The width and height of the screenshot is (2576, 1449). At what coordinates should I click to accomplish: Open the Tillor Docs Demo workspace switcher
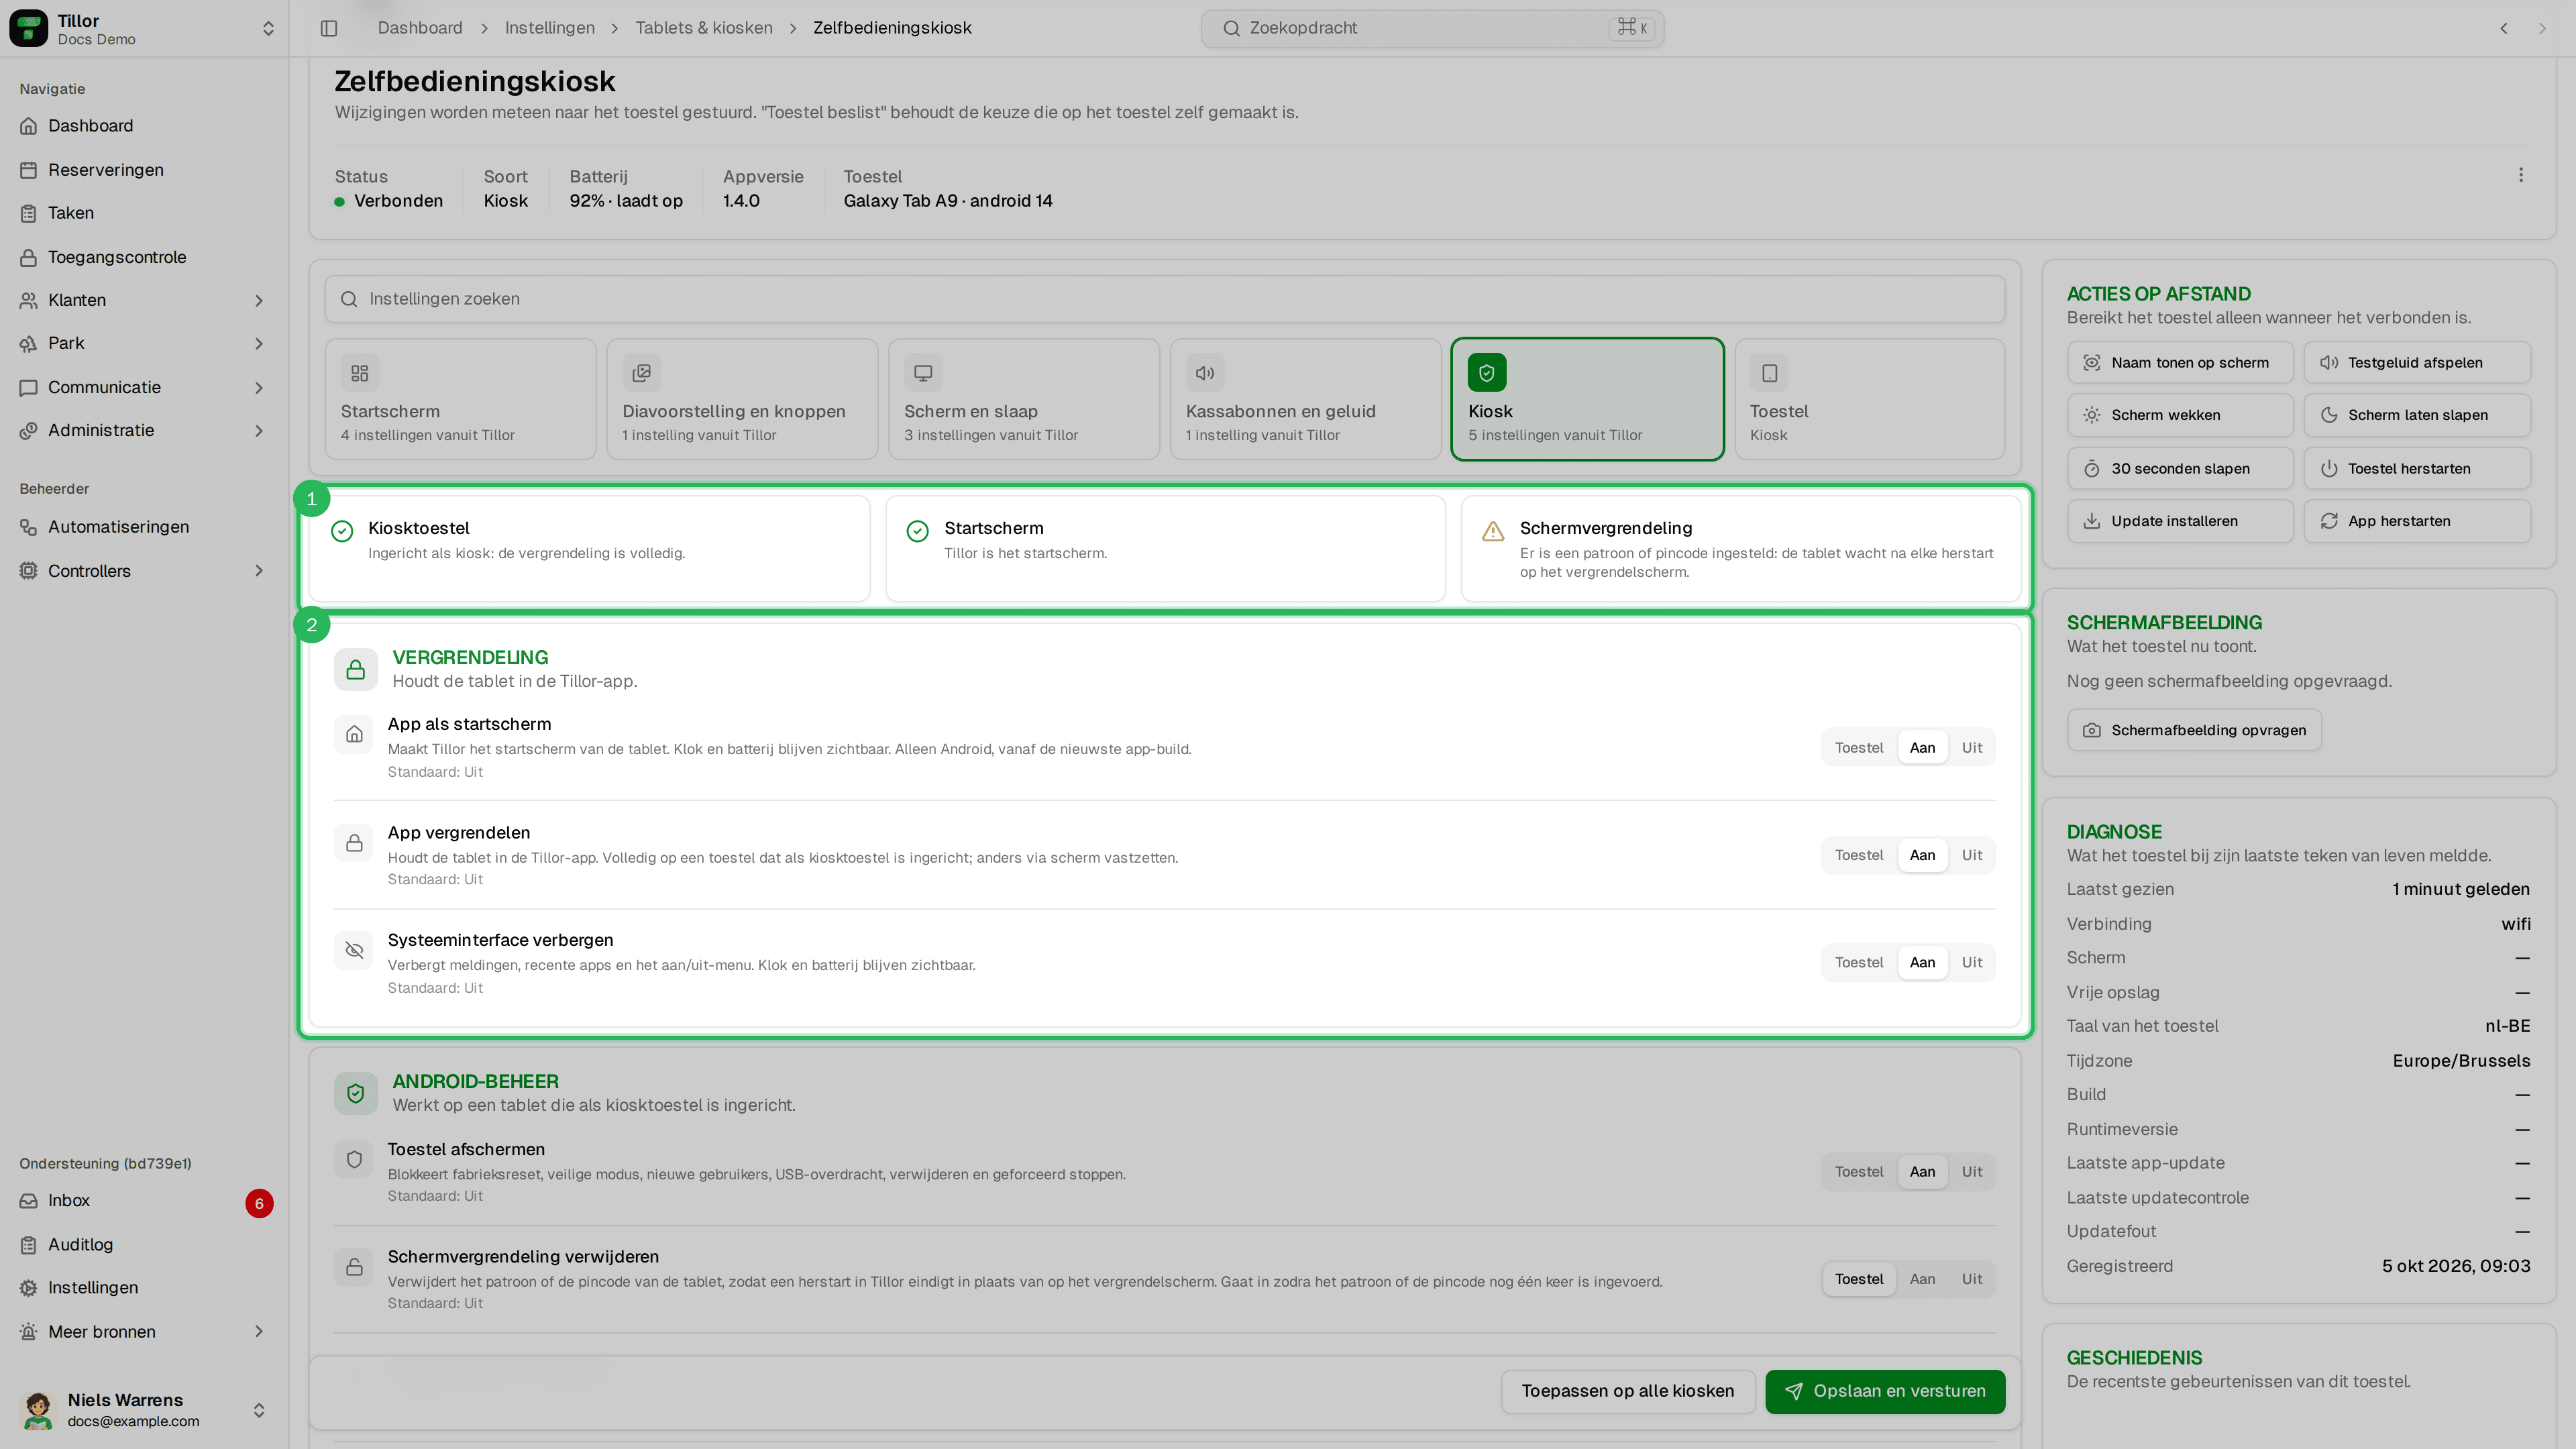point(144,29)
